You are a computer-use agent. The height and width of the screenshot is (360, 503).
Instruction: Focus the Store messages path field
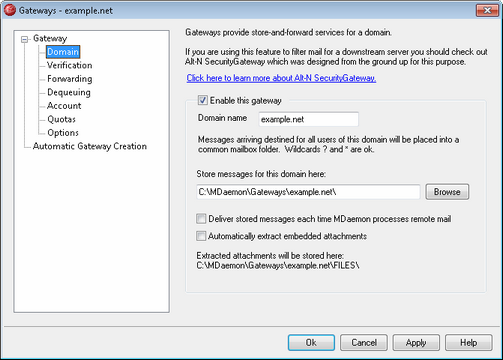(308, 192)
